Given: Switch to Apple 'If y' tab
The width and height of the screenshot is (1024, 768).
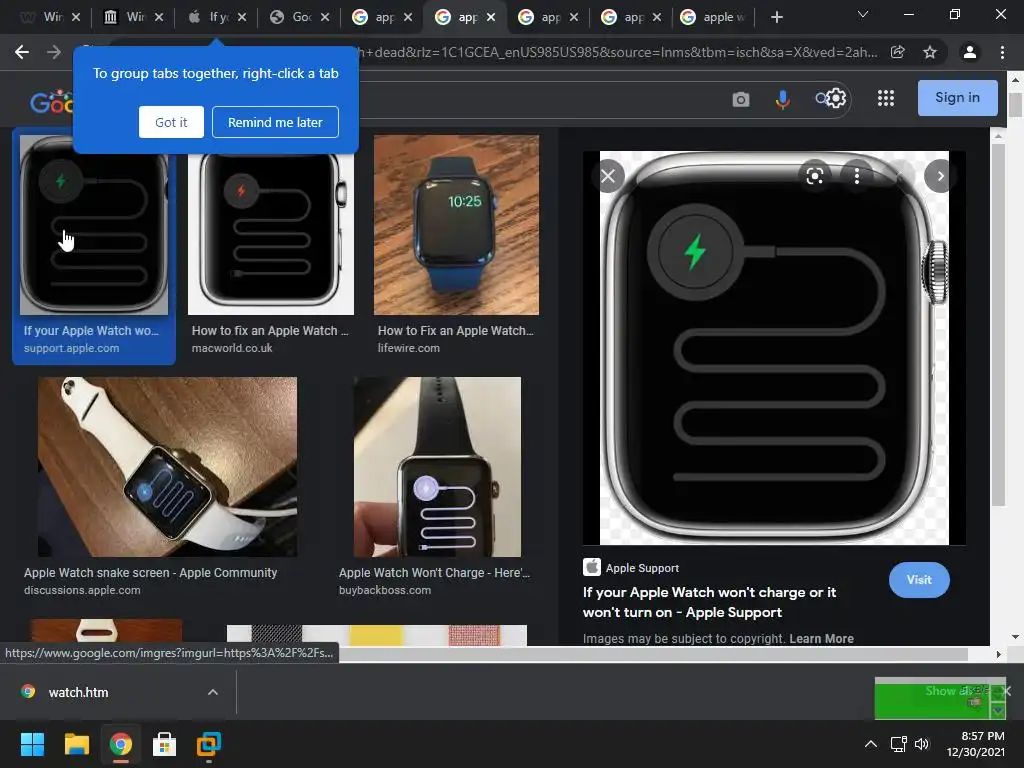Looking at the screenshot, I should tap(217, 17).
